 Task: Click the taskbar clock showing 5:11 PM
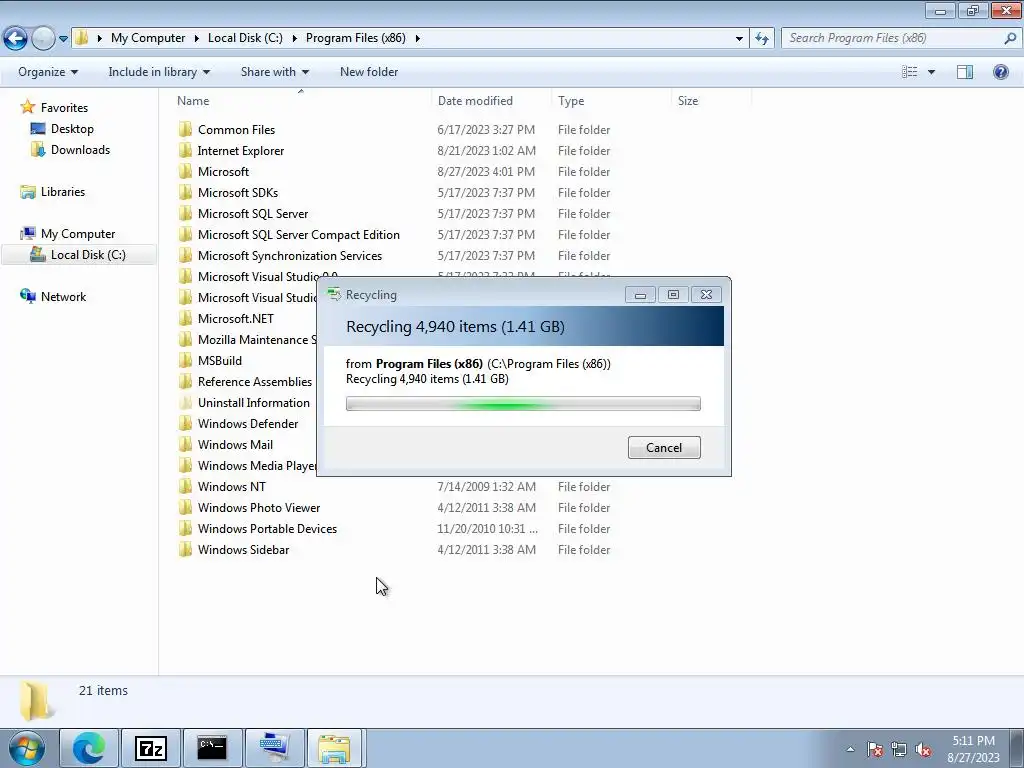[x=973, y=749]
